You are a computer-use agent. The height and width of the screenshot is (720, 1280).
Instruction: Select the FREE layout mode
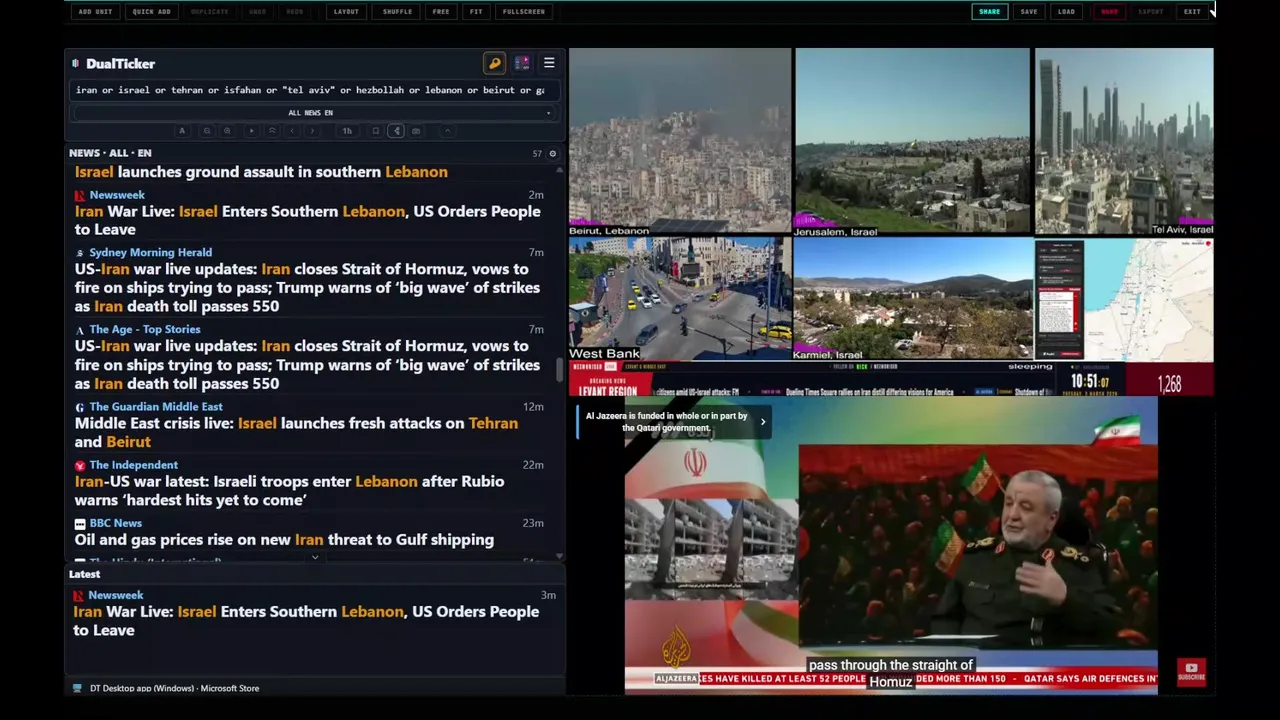(441, 12)
